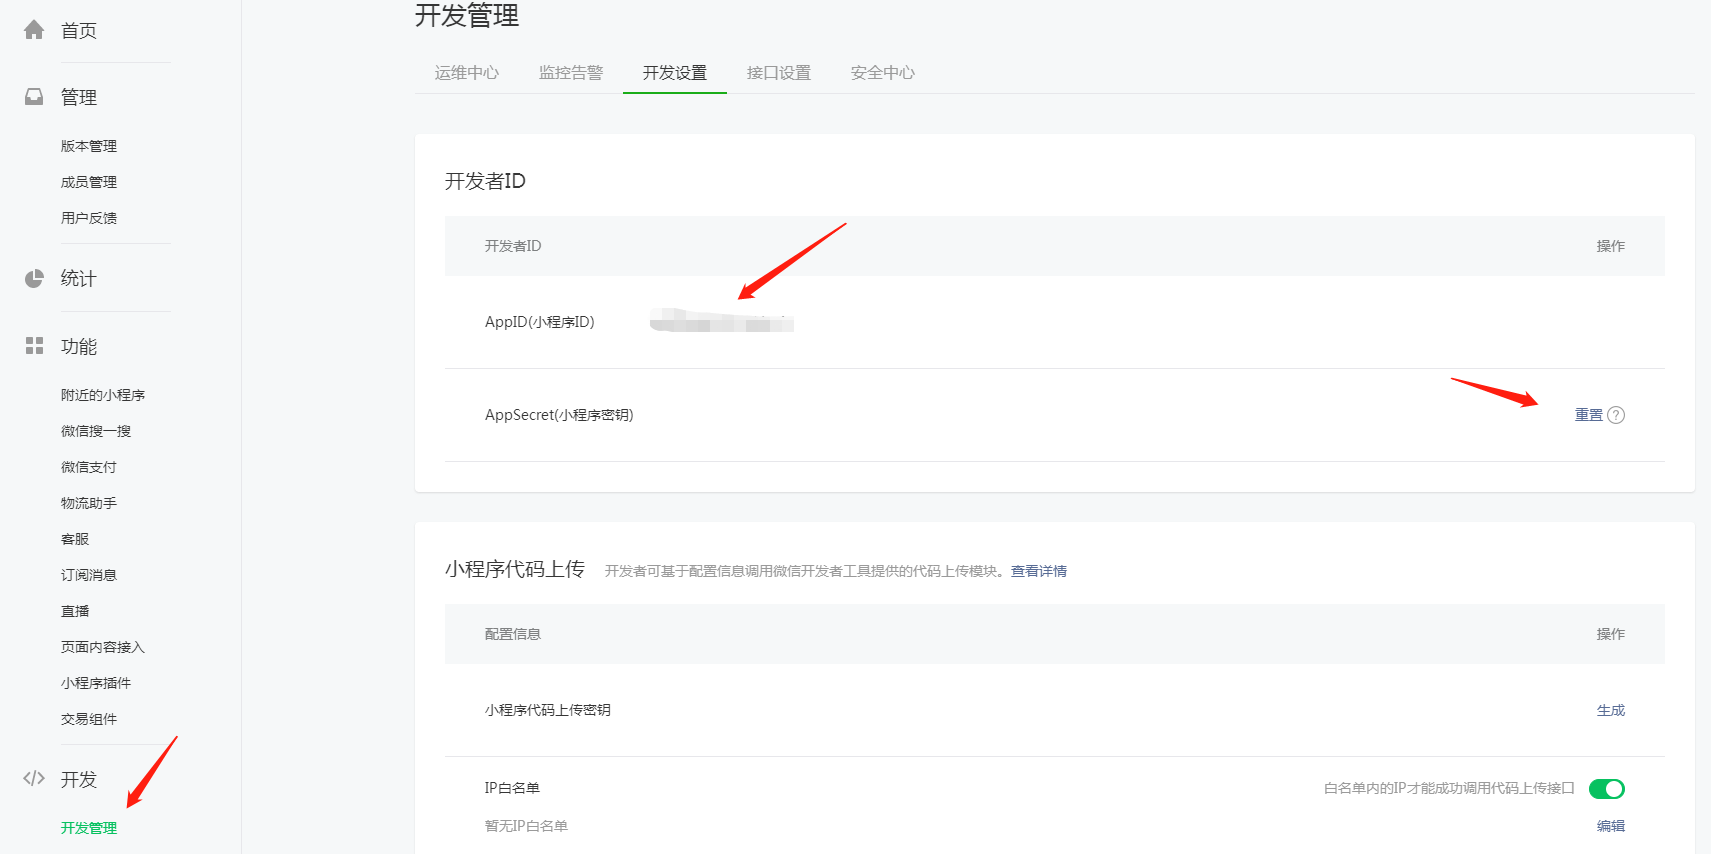
Task: Click the AppID(小程序ID) label
Action: pos(540,322)
